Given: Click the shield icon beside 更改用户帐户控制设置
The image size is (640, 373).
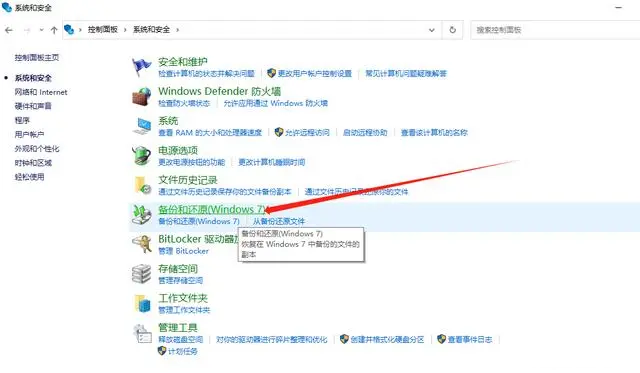Looking at the screenshot, I should click(x=271, y=73).
